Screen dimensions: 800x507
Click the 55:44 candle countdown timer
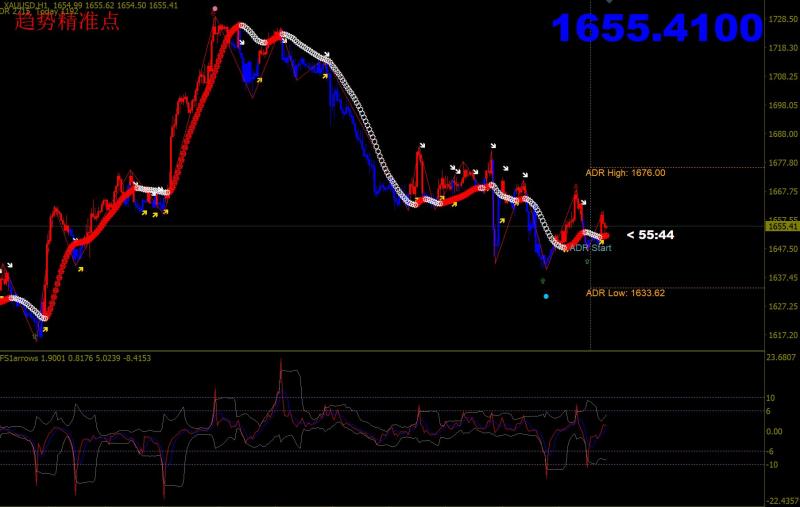pos(650,235)
